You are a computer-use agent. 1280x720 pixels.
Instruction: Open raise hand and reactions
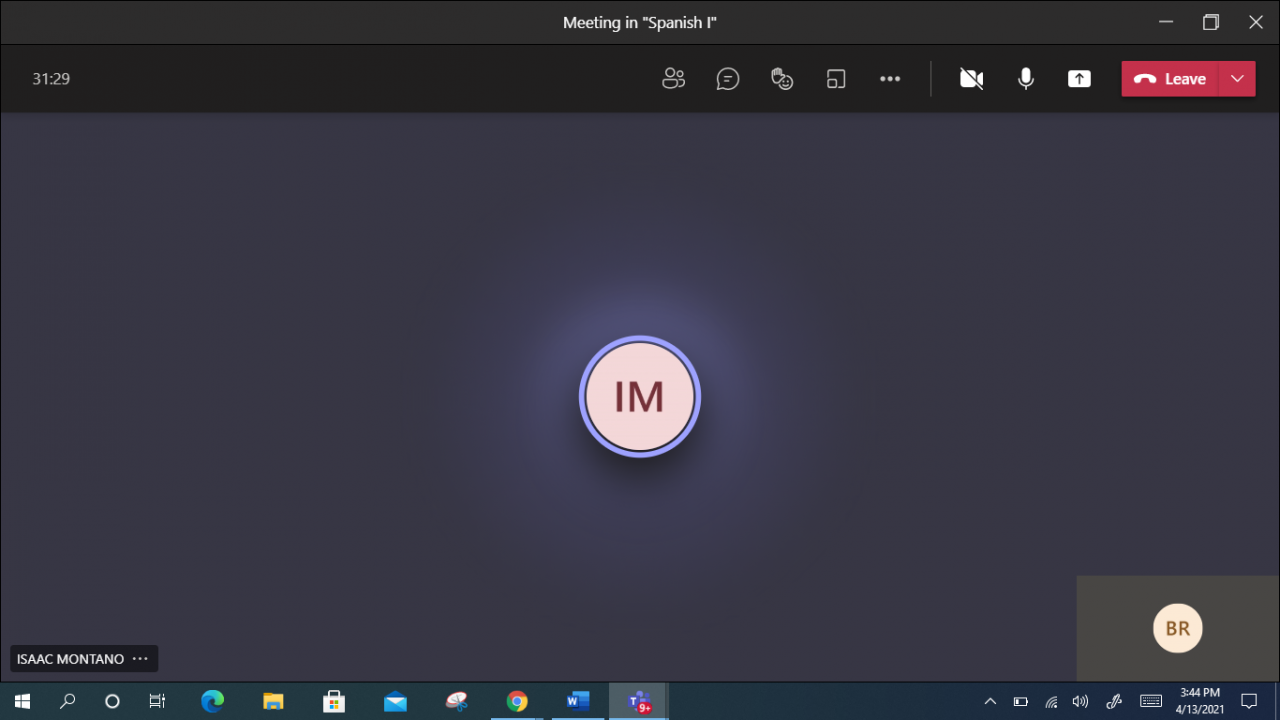click(x=782, y=79)
